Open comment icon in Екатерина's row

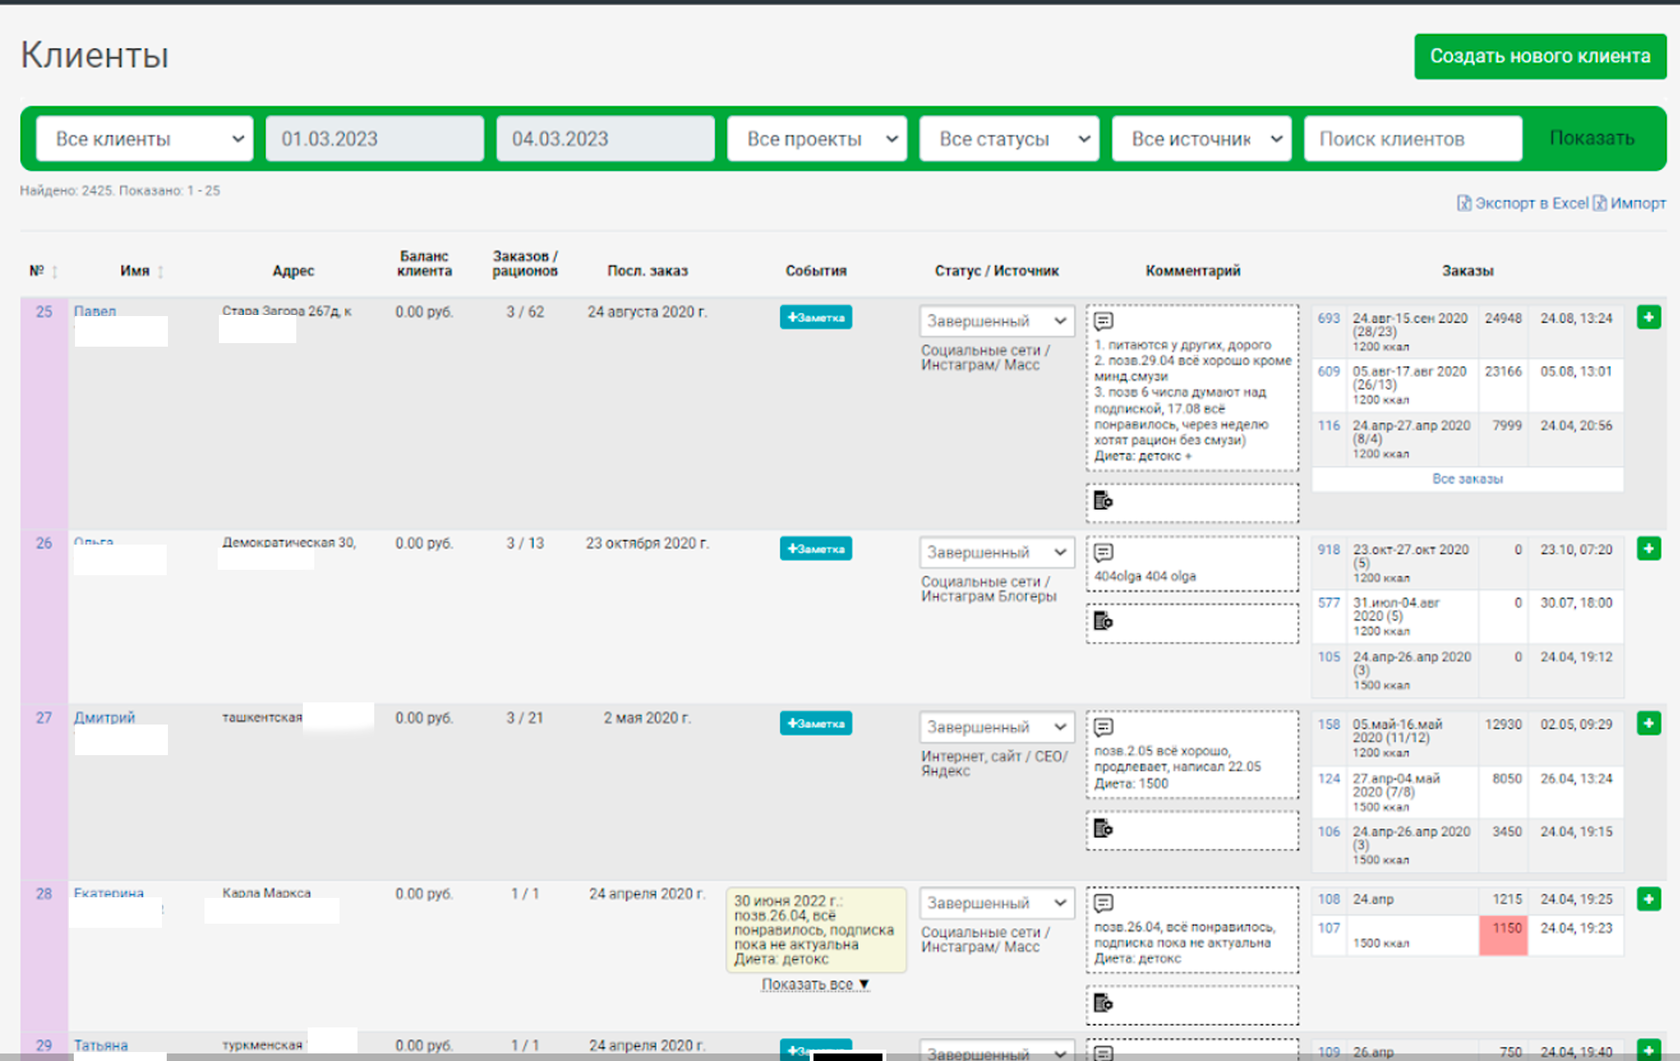click(x=1104, y=903)
